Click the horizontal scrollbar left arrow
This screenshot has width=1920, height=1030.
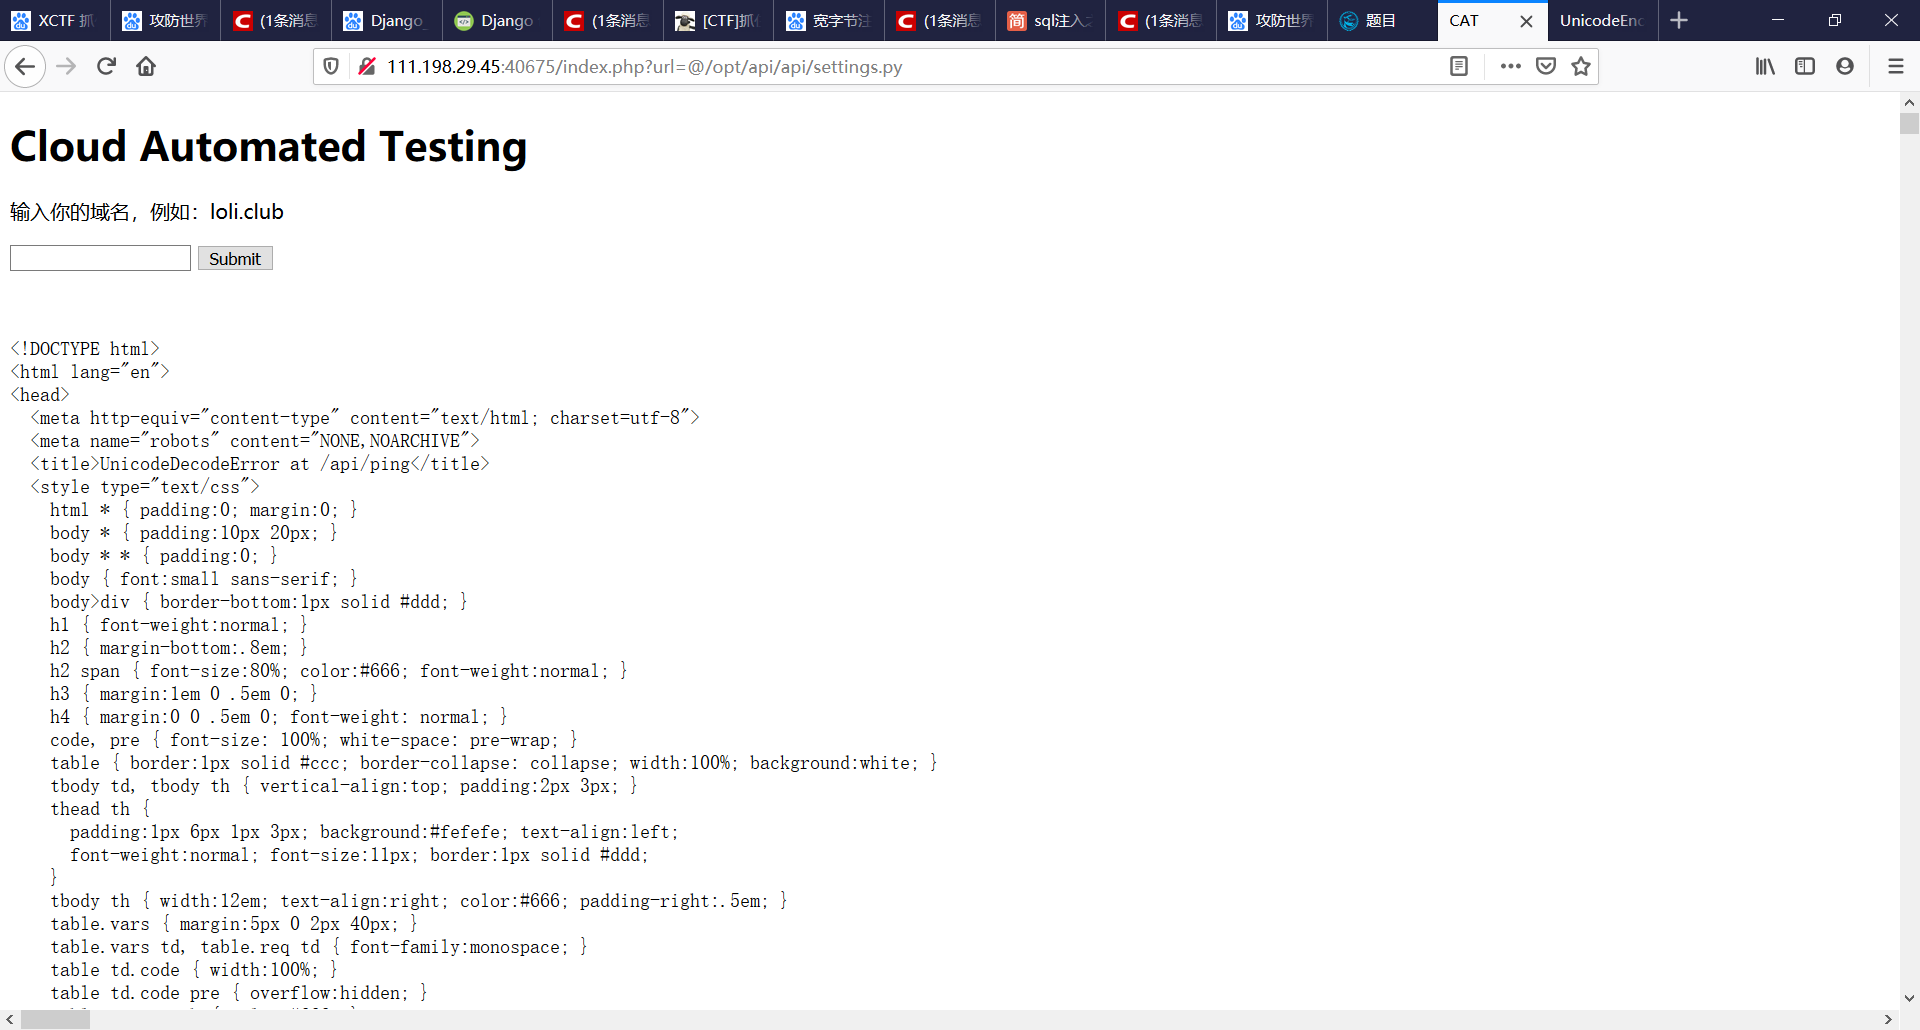pos(10,1020)
